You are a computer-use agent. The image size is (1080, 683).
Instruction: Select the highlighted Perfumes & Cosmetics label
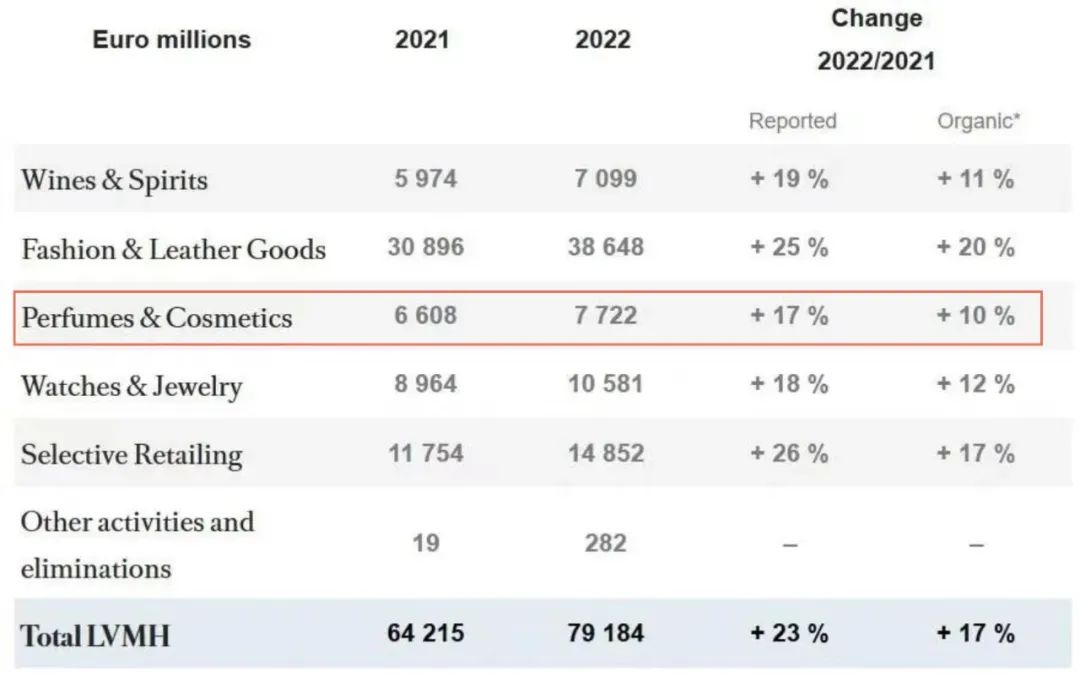click(157, 318)
